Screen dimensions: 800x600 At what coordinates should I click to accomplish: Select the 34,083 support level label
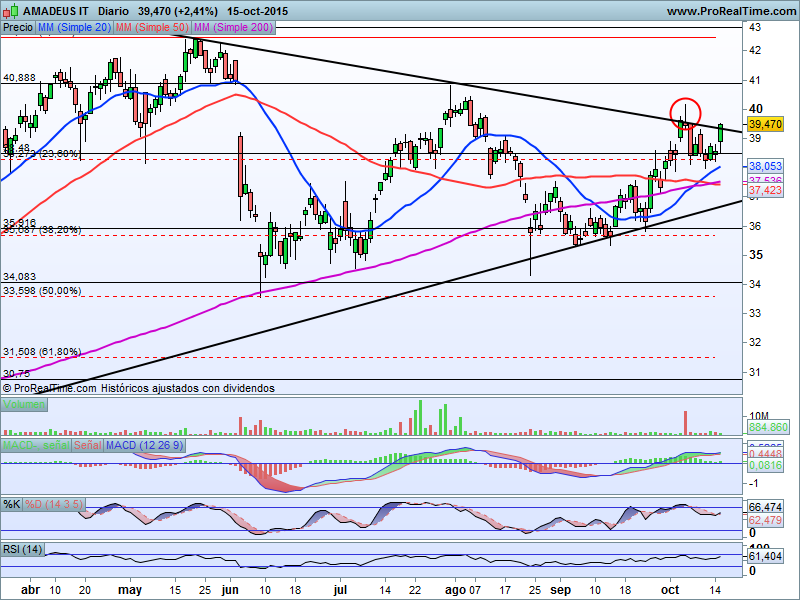click(x=19, y=277)
